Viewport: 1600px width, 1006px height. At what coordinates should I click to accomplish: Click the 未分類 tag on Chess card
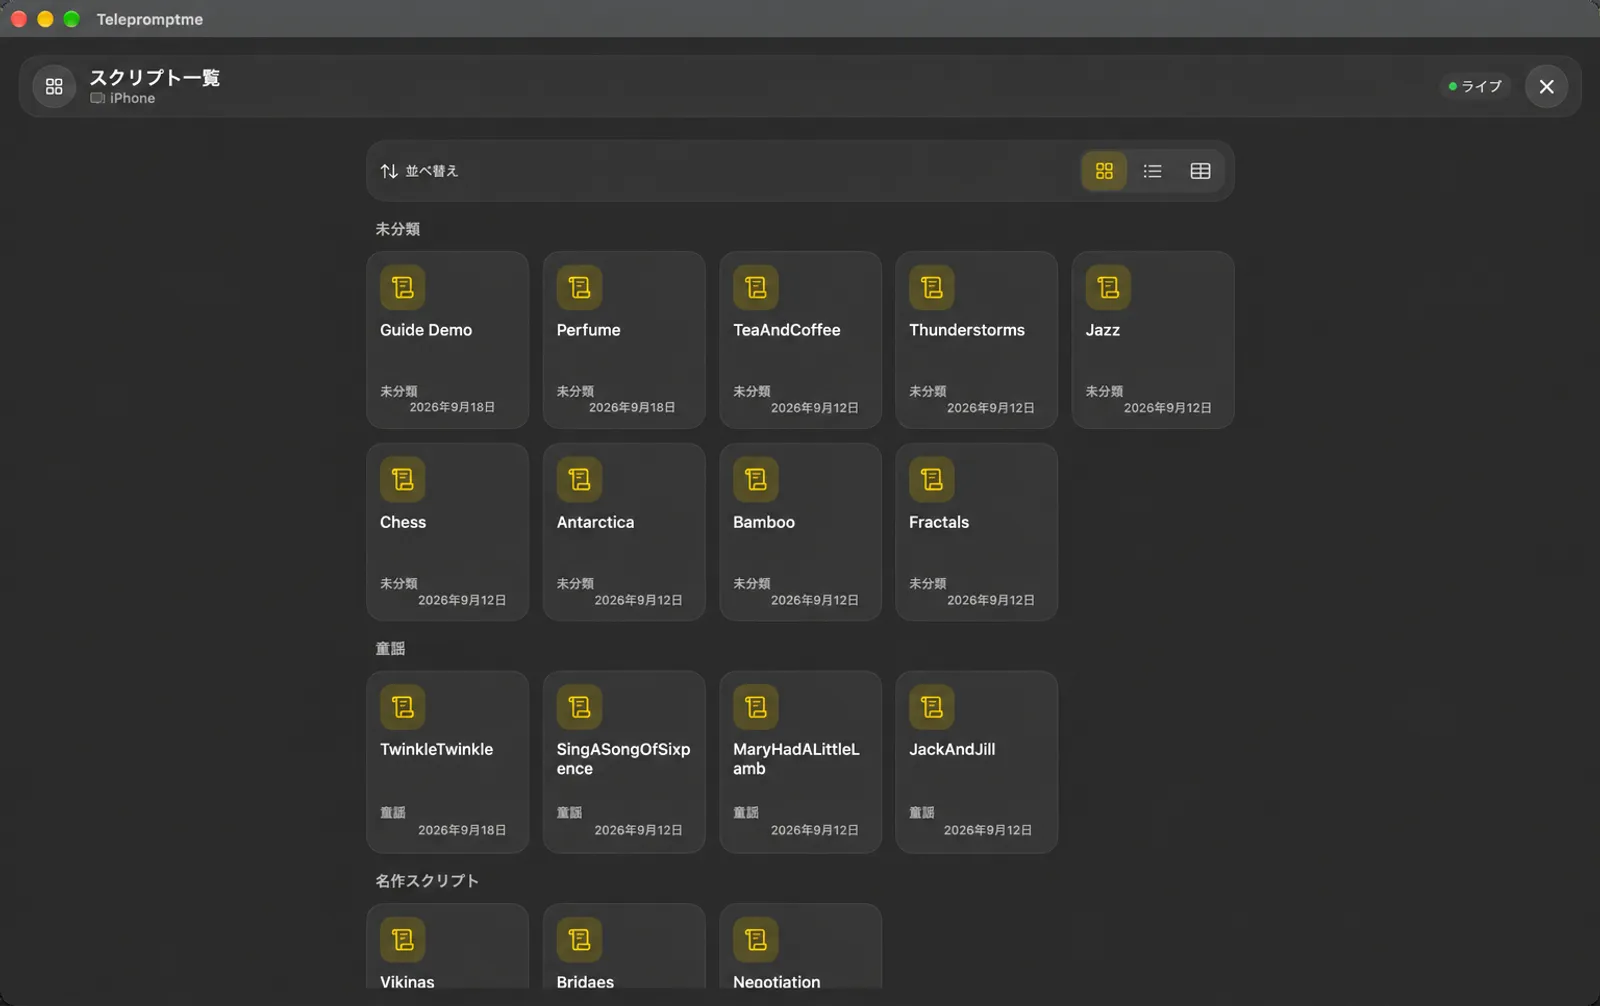(x=399, y=584)
